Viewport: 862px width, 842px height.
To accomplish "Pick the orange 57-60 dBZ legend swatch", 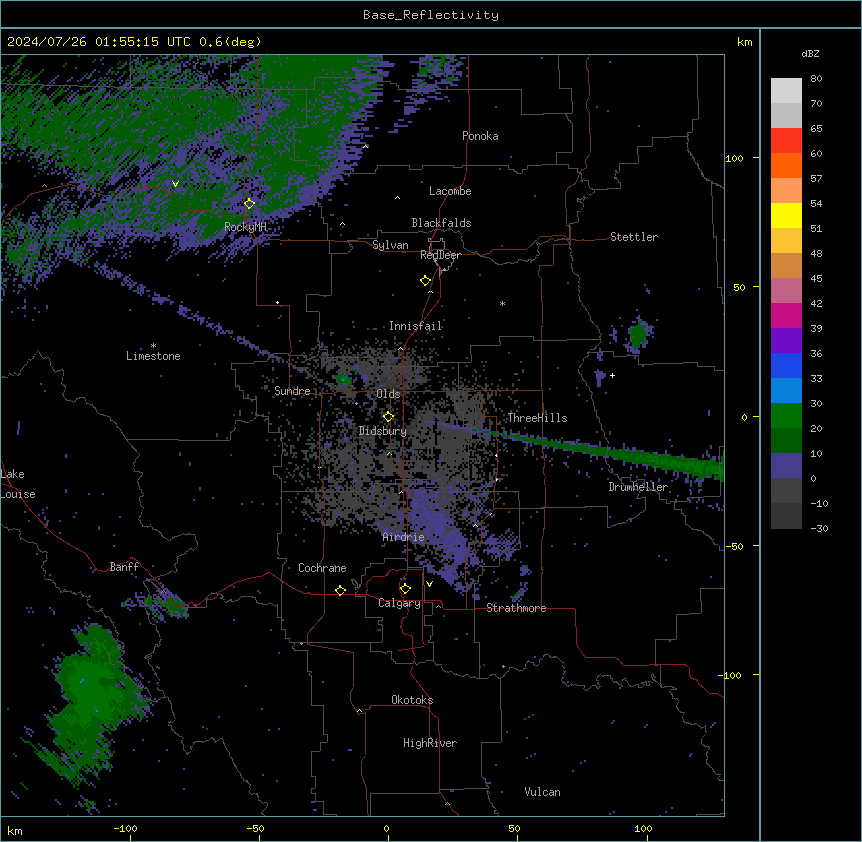I will 786,165.
